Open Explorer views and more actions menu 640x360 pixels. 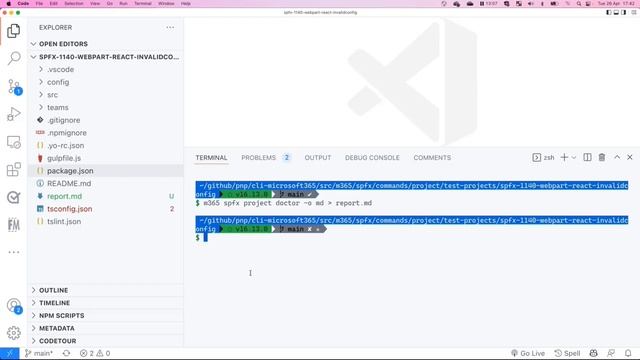coord(170,27)
